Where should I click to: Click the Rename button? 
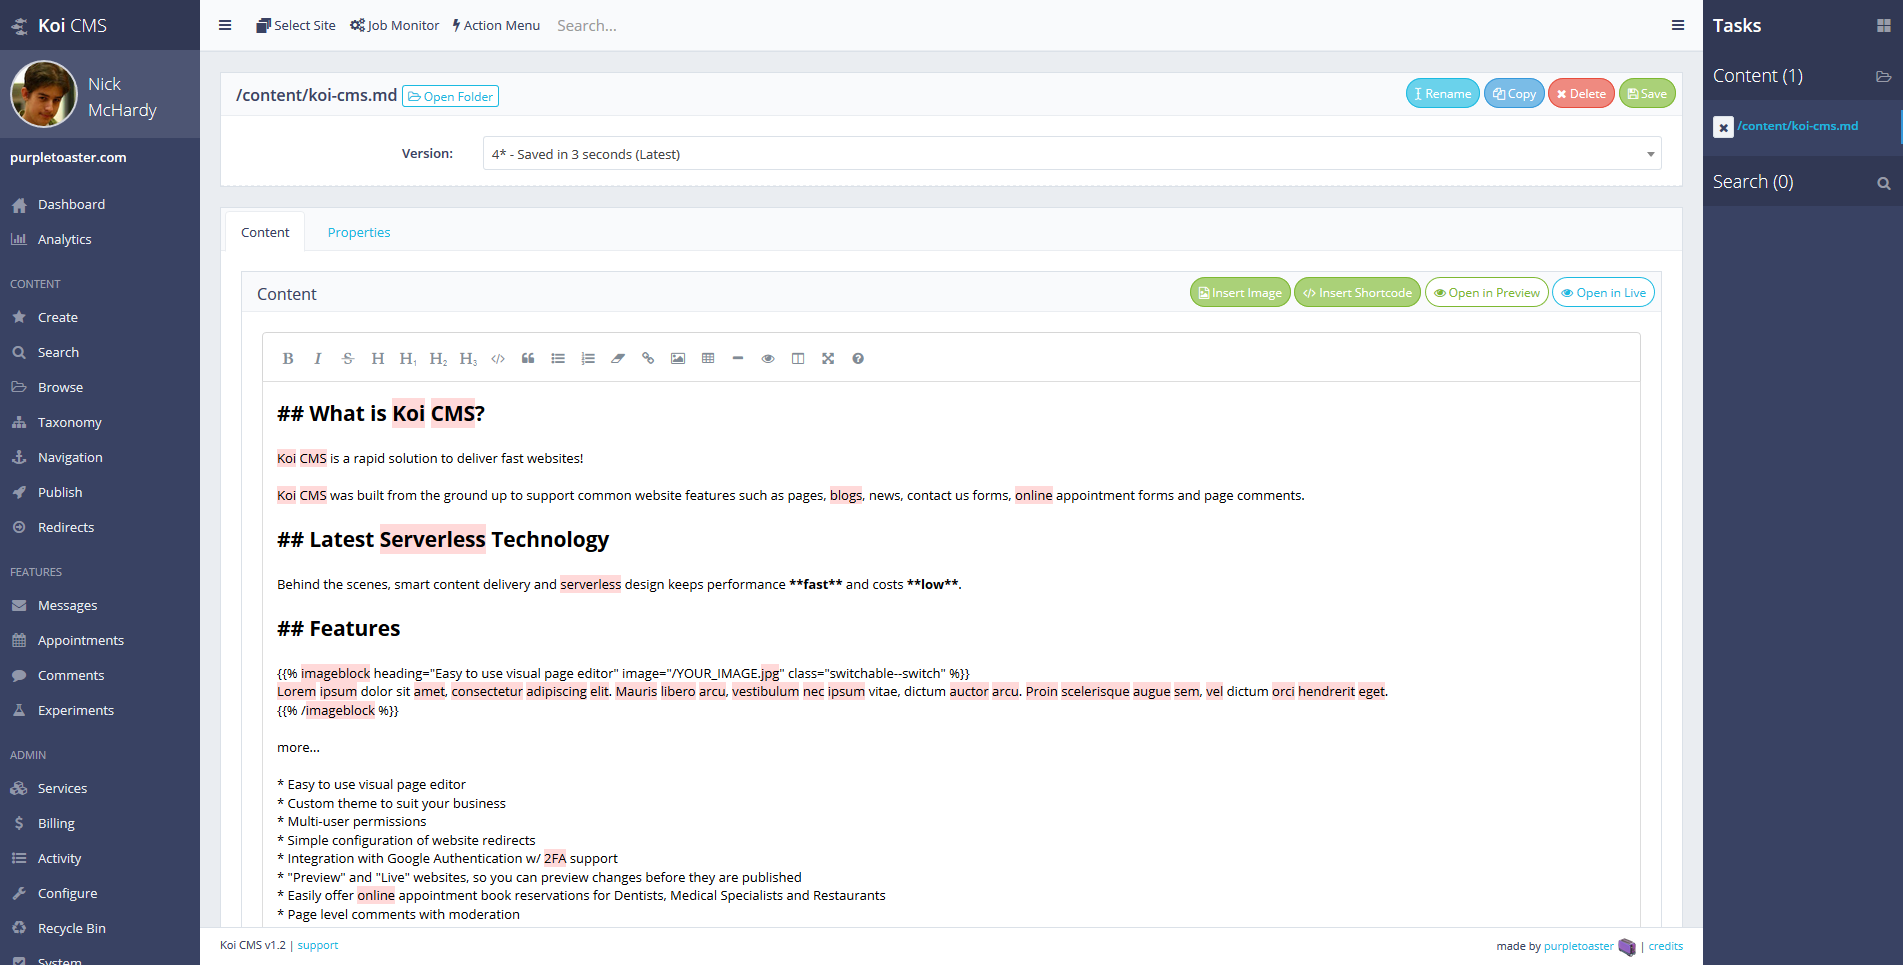(1442, 93)
